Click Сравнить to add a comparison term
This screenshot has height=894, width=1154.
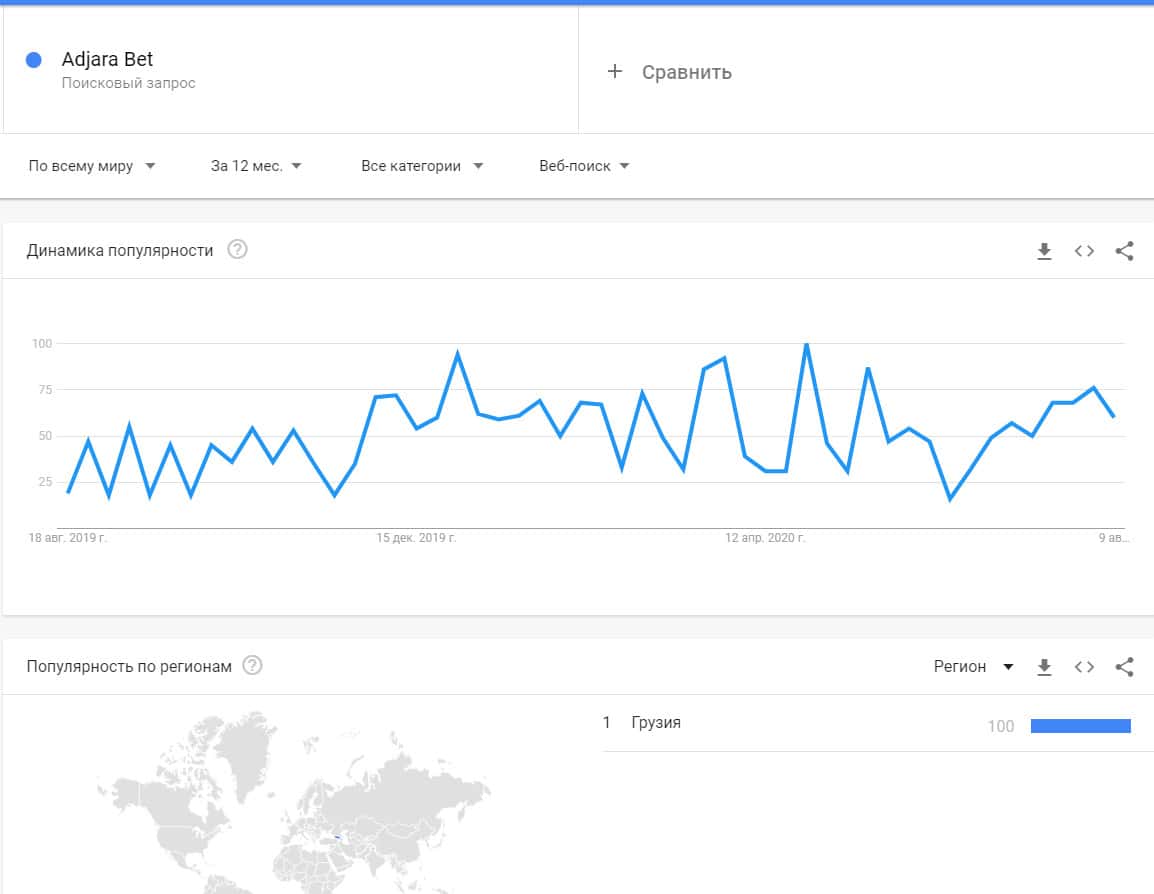pyautogui.click(x=687, y=72)
